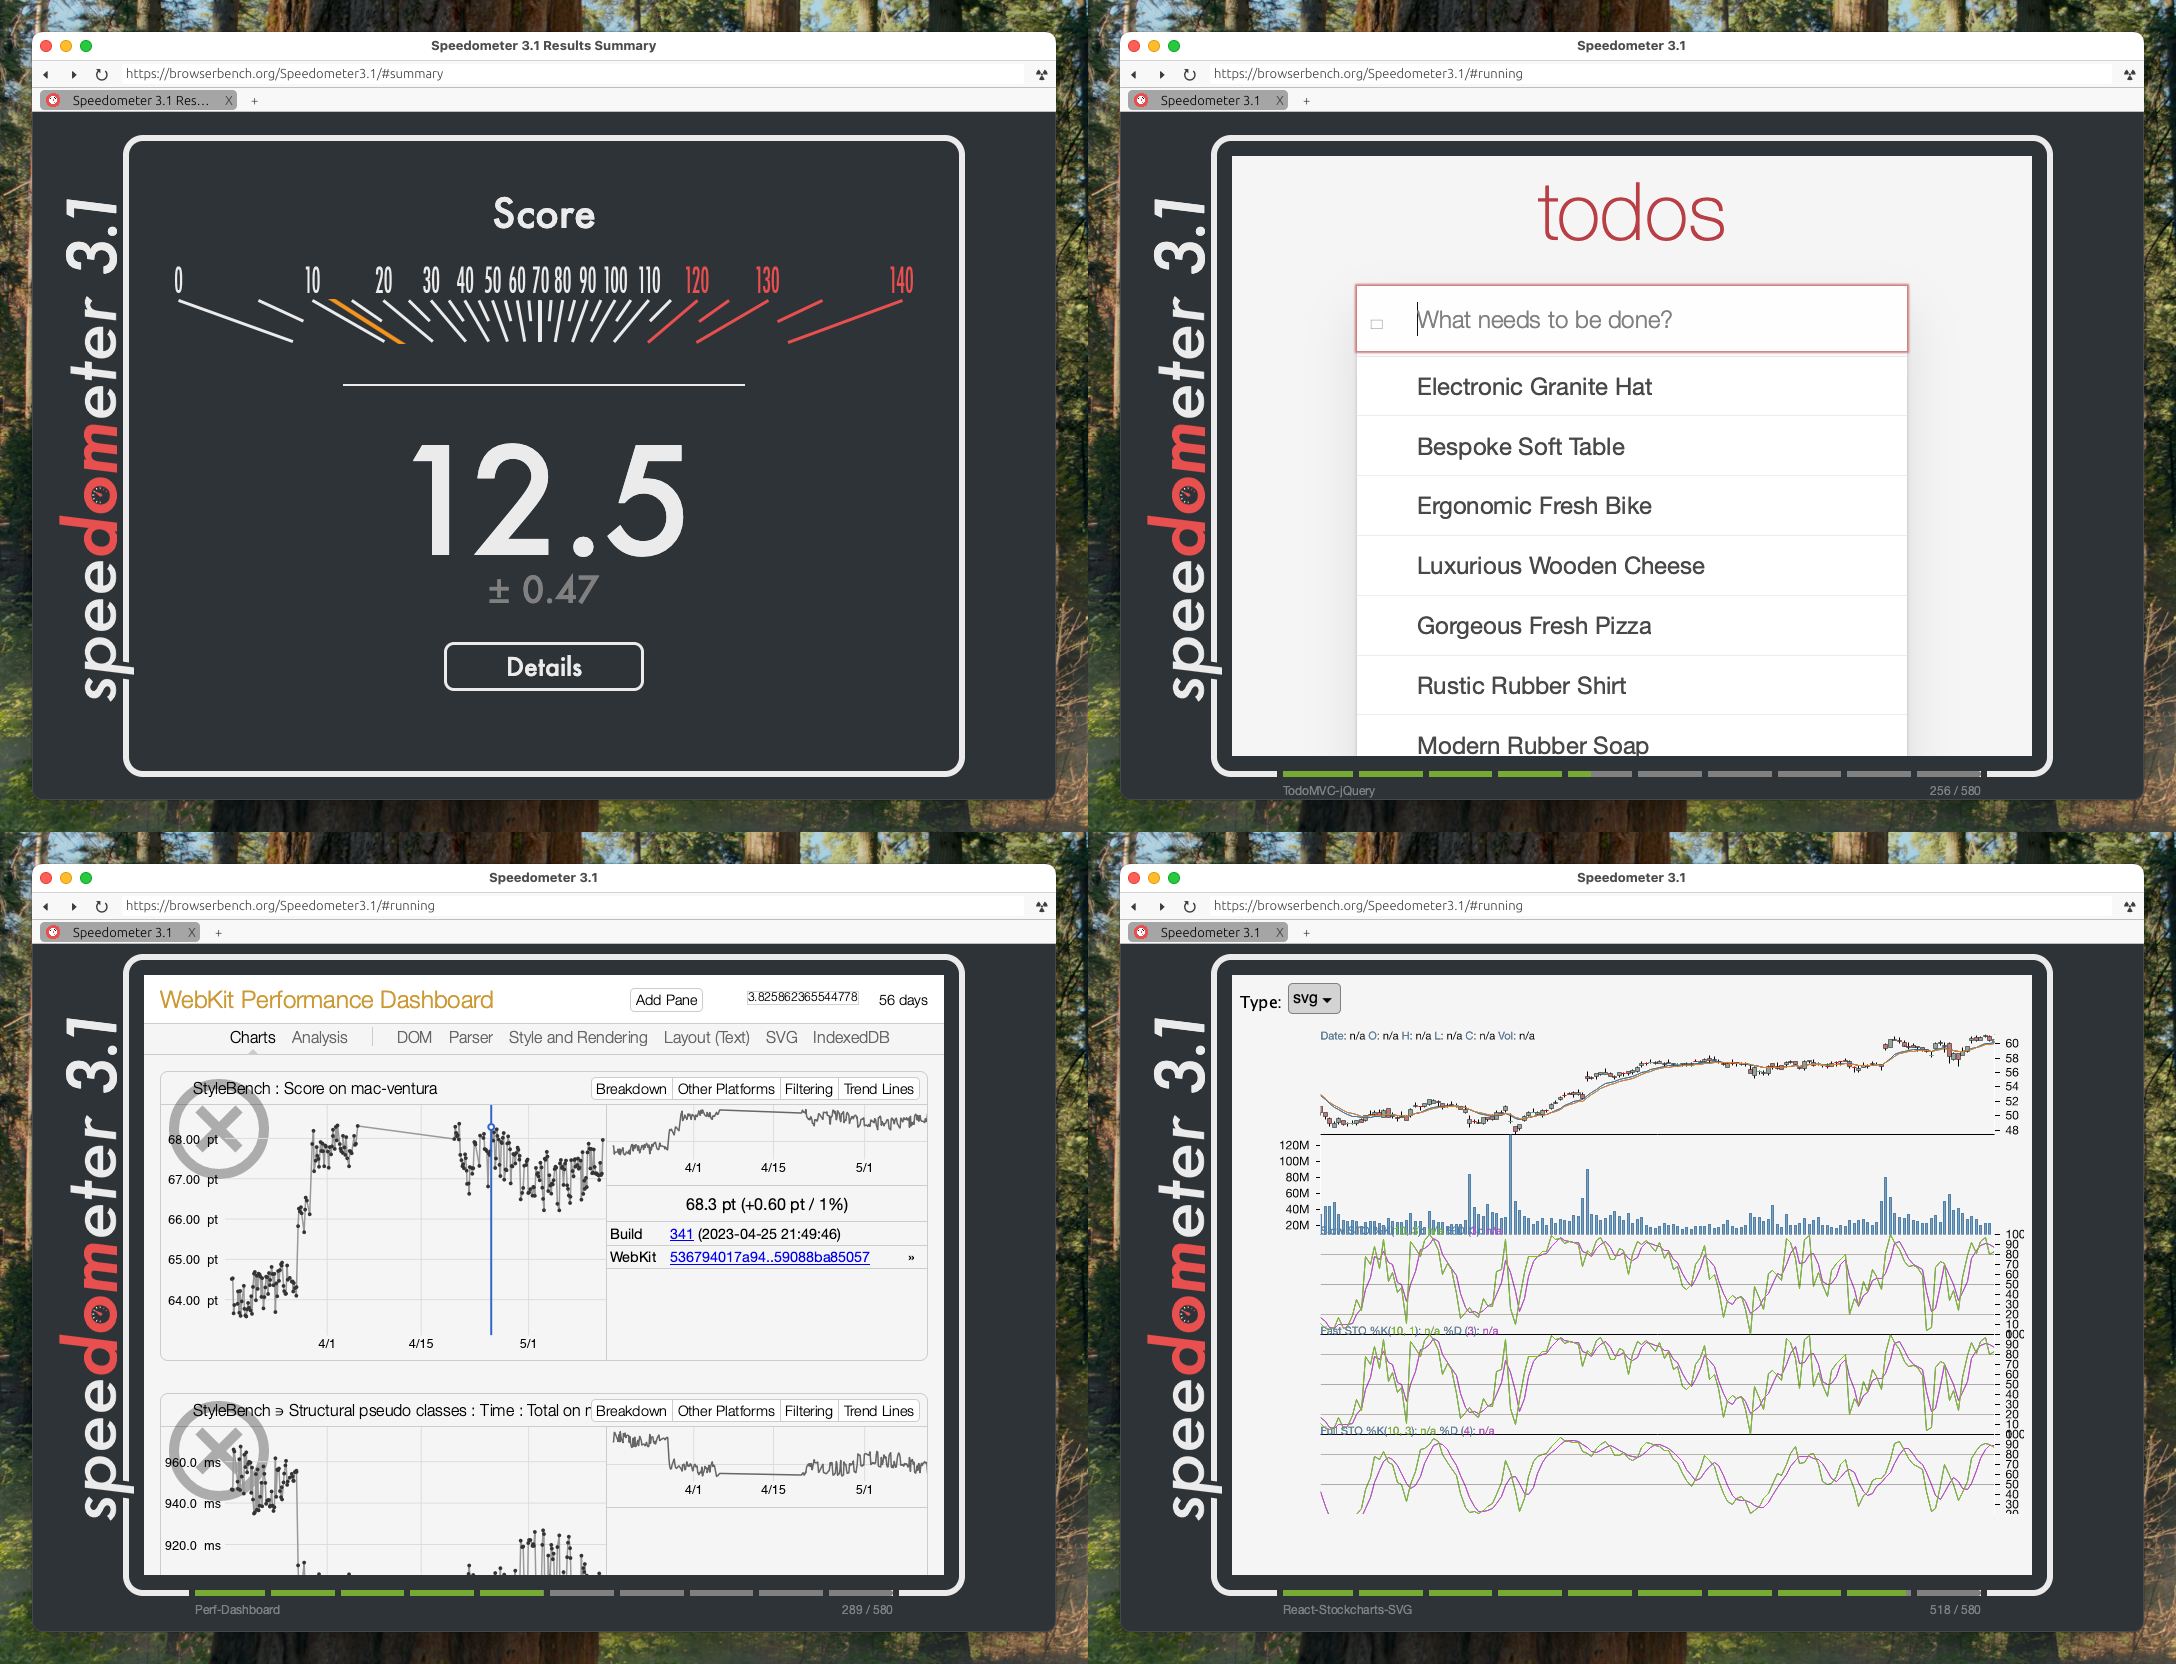Close the StyleBench Score pane via its X circle
The height and width of the screenshot is (1664, 2176).
218,1129
